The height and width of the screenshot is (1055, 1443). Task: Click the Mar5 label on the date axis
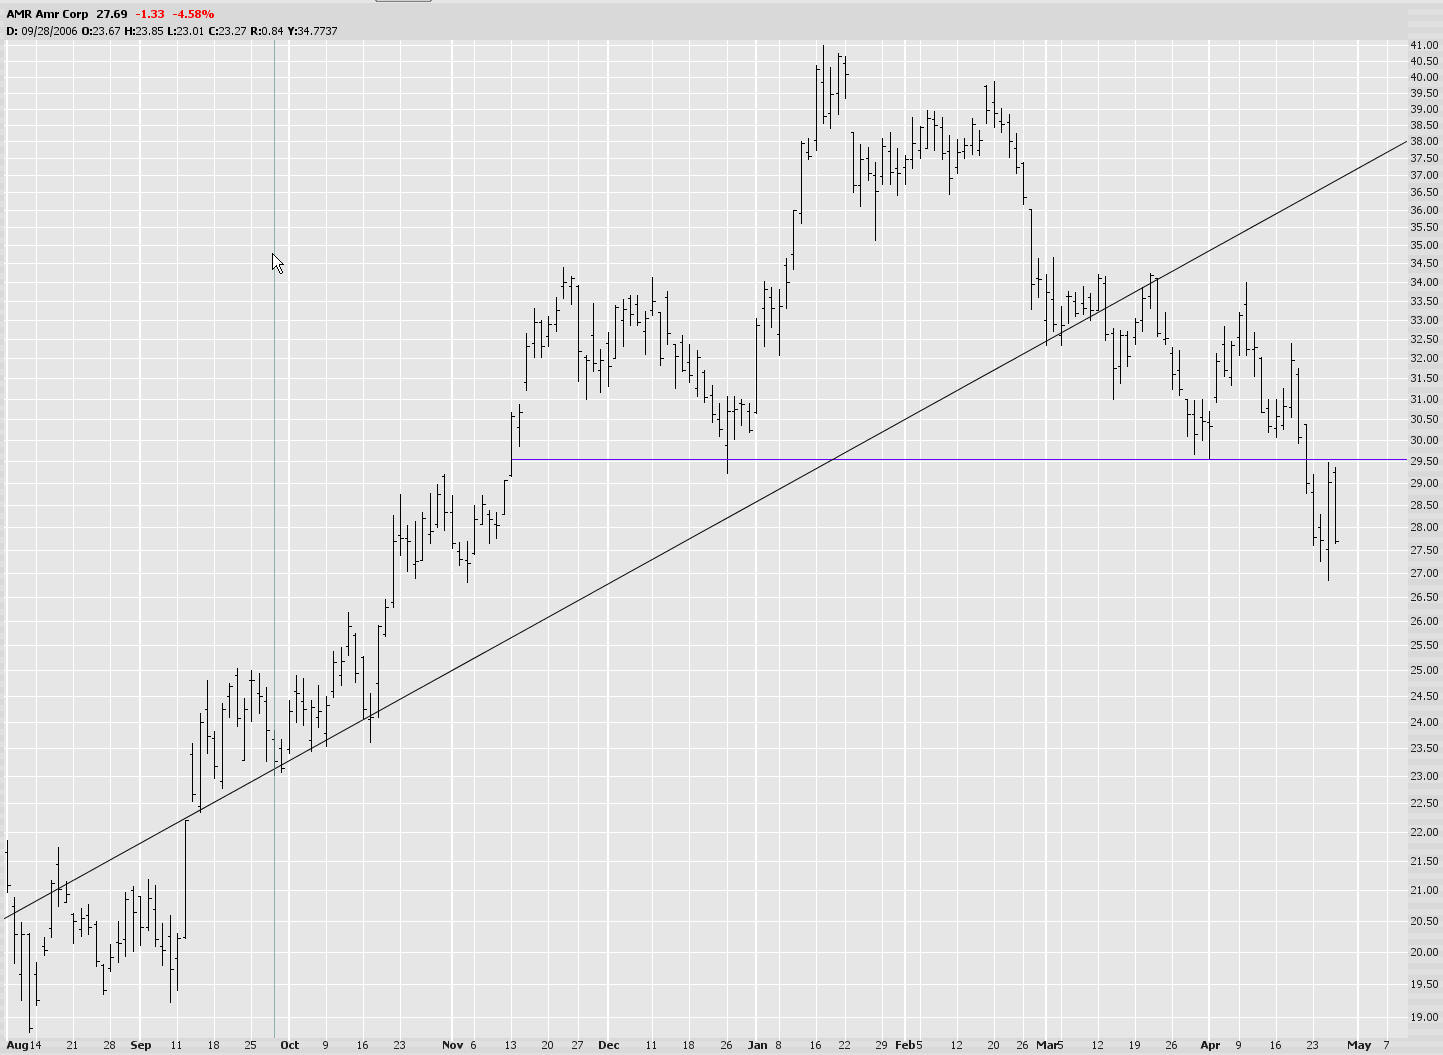[1050, 1045]
